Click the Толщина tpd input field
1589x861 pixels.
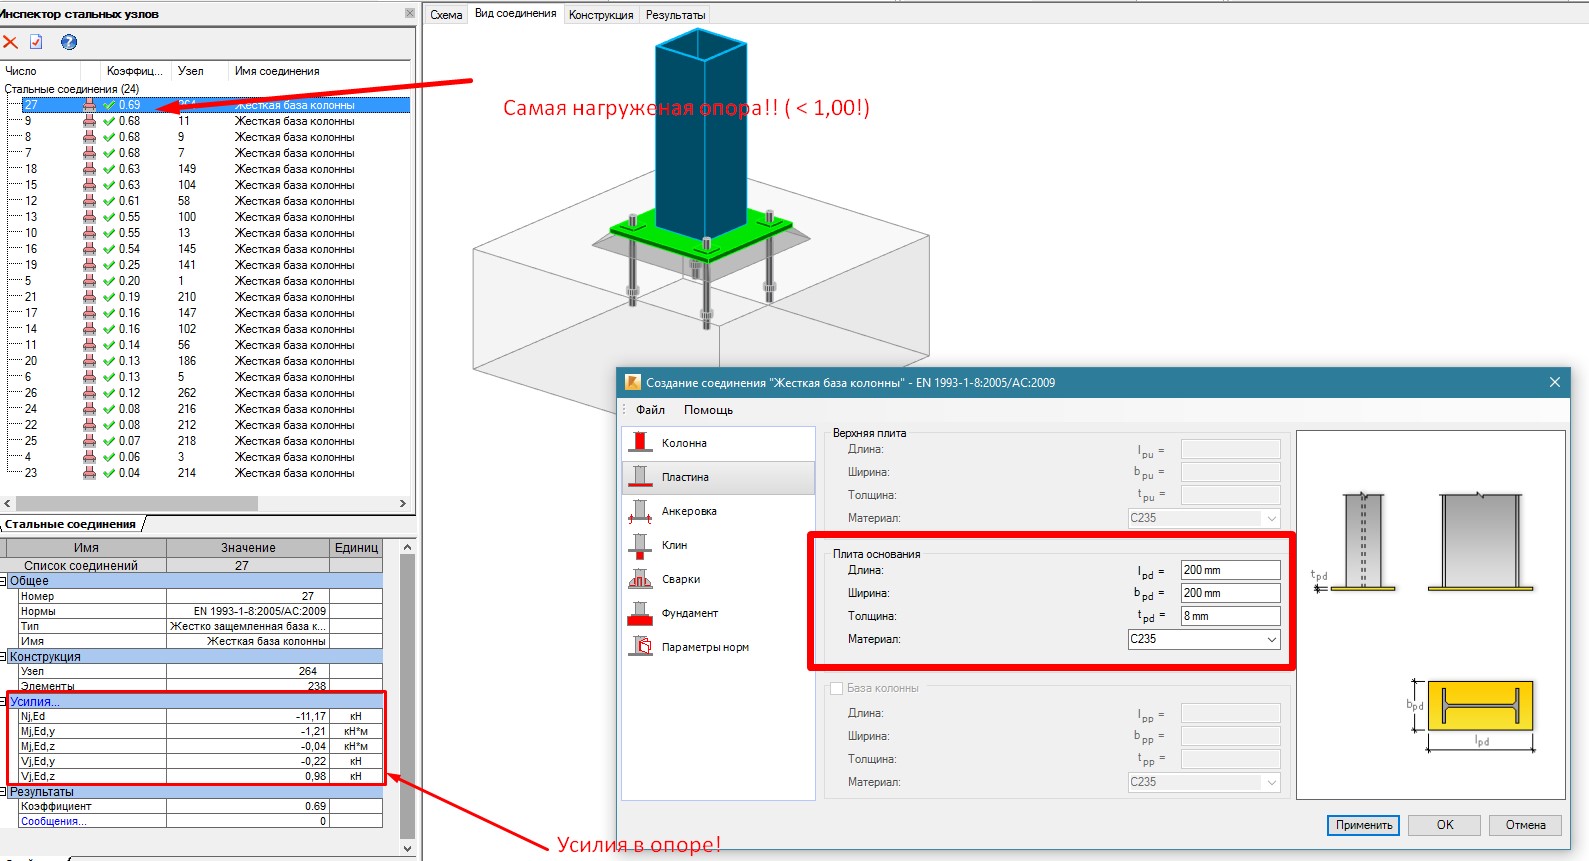[x=1230, y=616]
